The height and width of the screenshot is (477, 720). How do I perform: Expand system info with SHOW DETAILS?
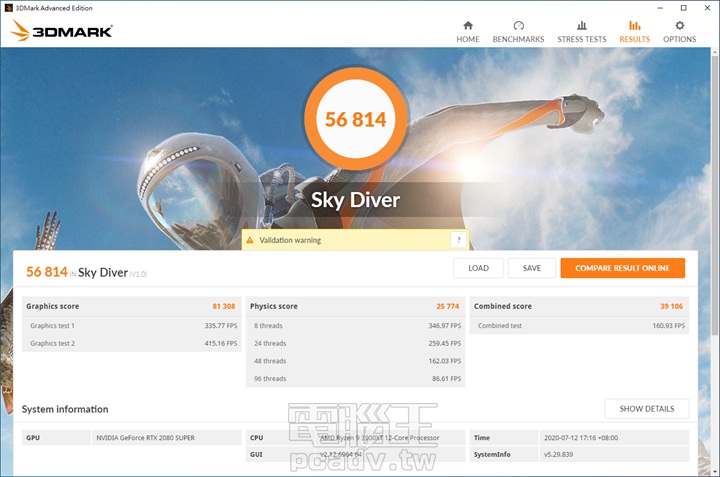tap(646, 408)
